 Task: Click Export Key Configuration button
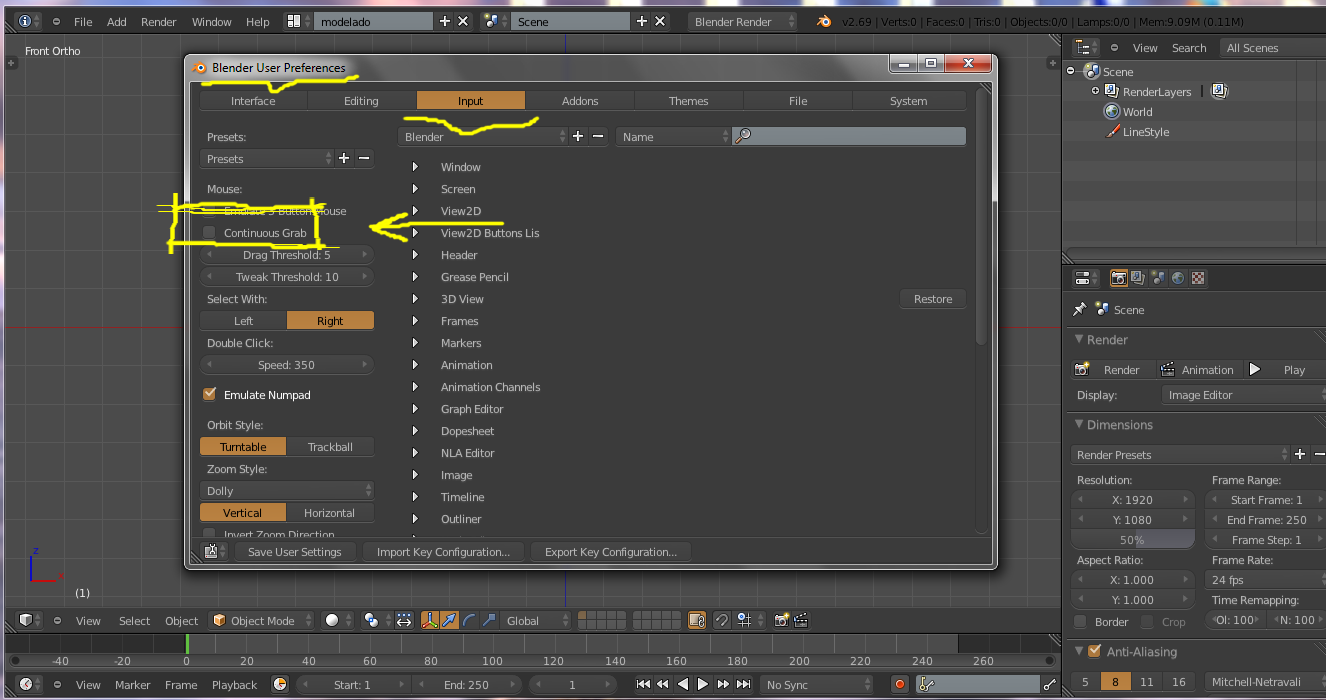coord(611,552)
